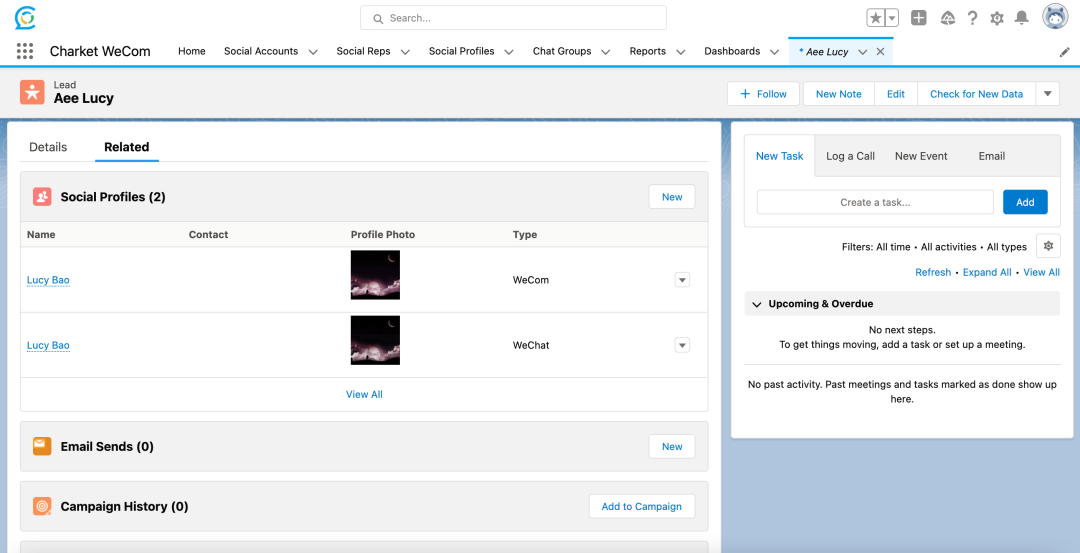Switch to the Details tab
This screenshot has width=1080, height=553.
click(x=48, y=147)
